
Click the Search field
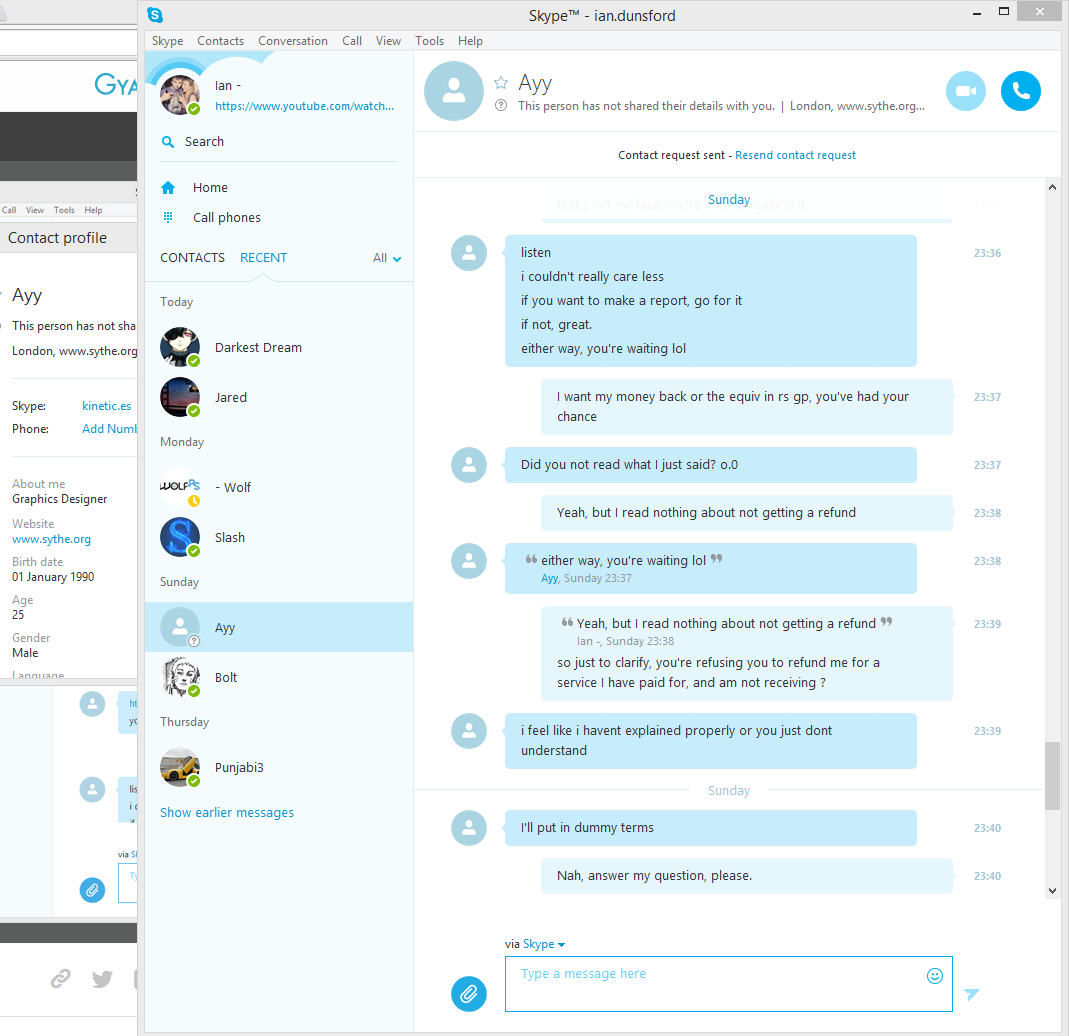tap(279, 142)
